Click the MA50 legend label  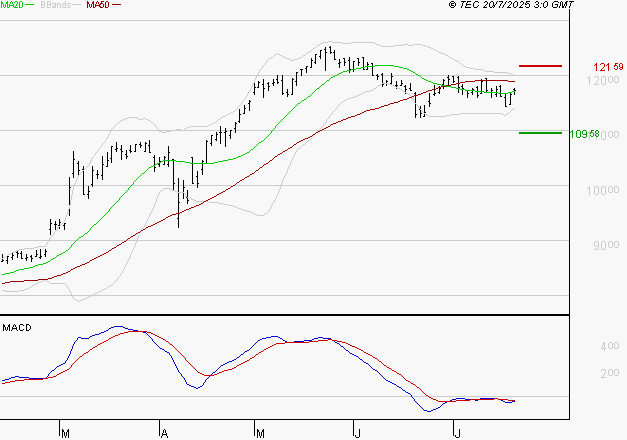pyautogui.click(x=98, y=5)
